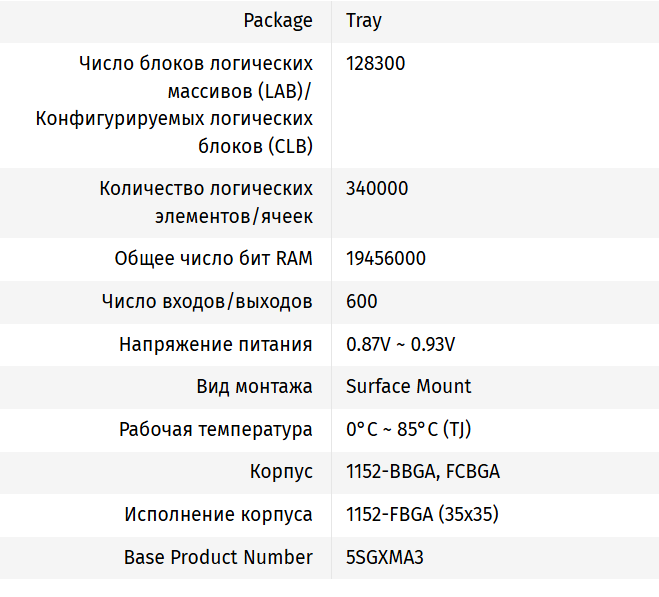
Task: Select the base product number 5SGXMA3
Action: [385, 557]
